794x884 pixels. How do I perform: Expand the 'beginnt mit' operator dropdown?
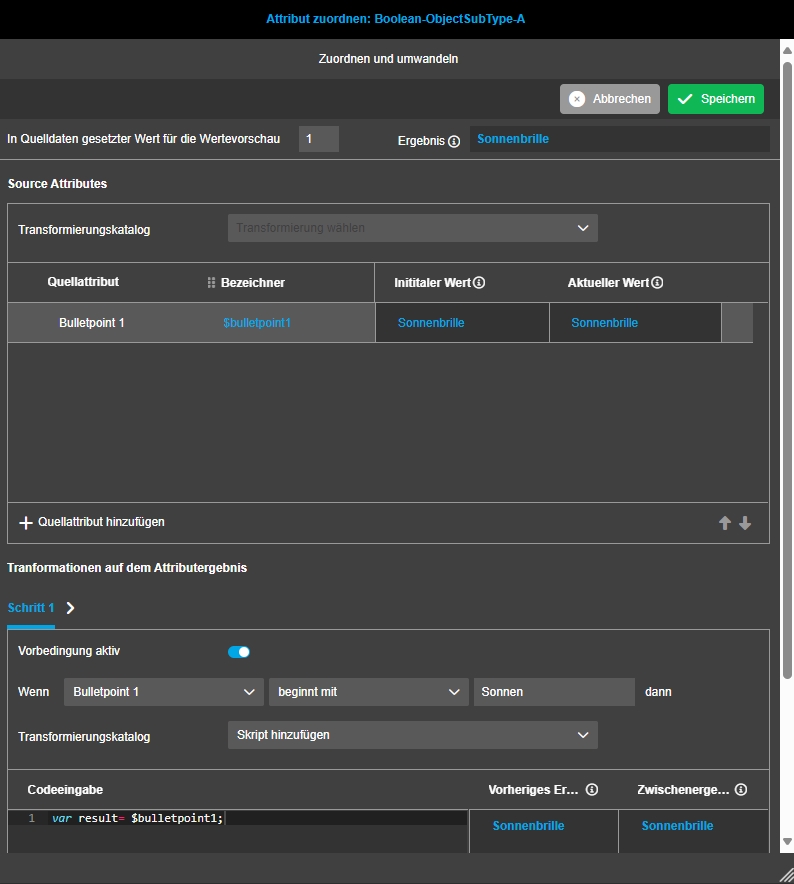pyautogui.click(x=368, y=692)
